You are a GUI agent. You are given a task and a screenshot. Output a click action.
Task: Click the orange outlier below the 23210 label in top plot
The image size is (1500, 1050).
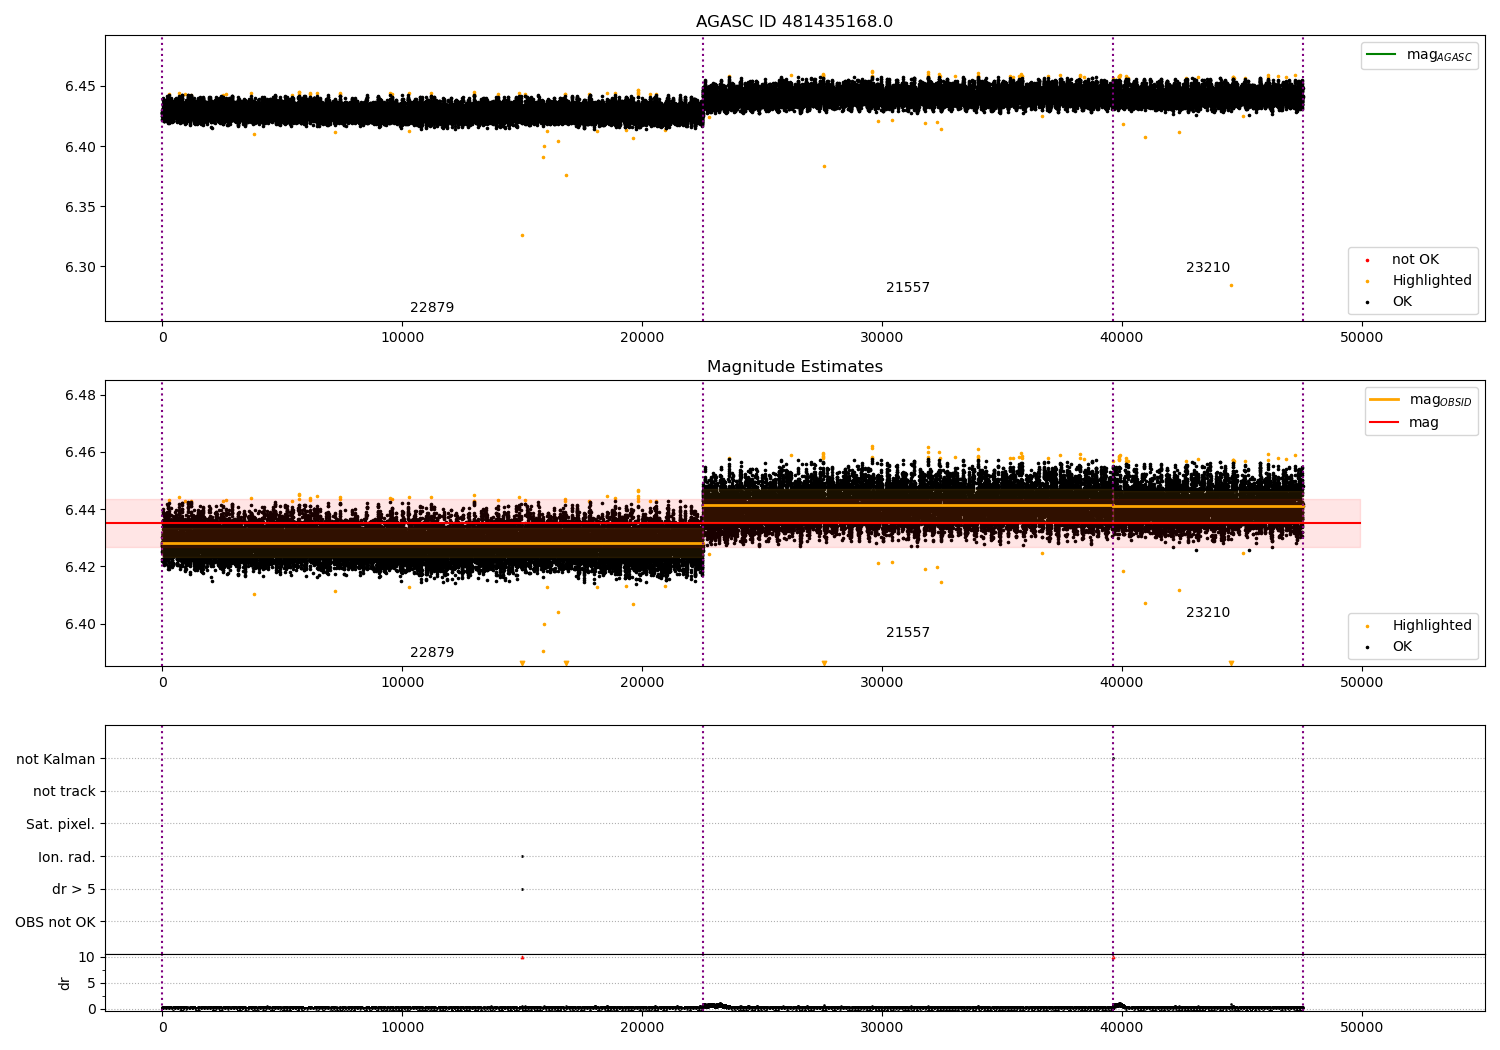pyautogui.click(x=1231, y=285)
